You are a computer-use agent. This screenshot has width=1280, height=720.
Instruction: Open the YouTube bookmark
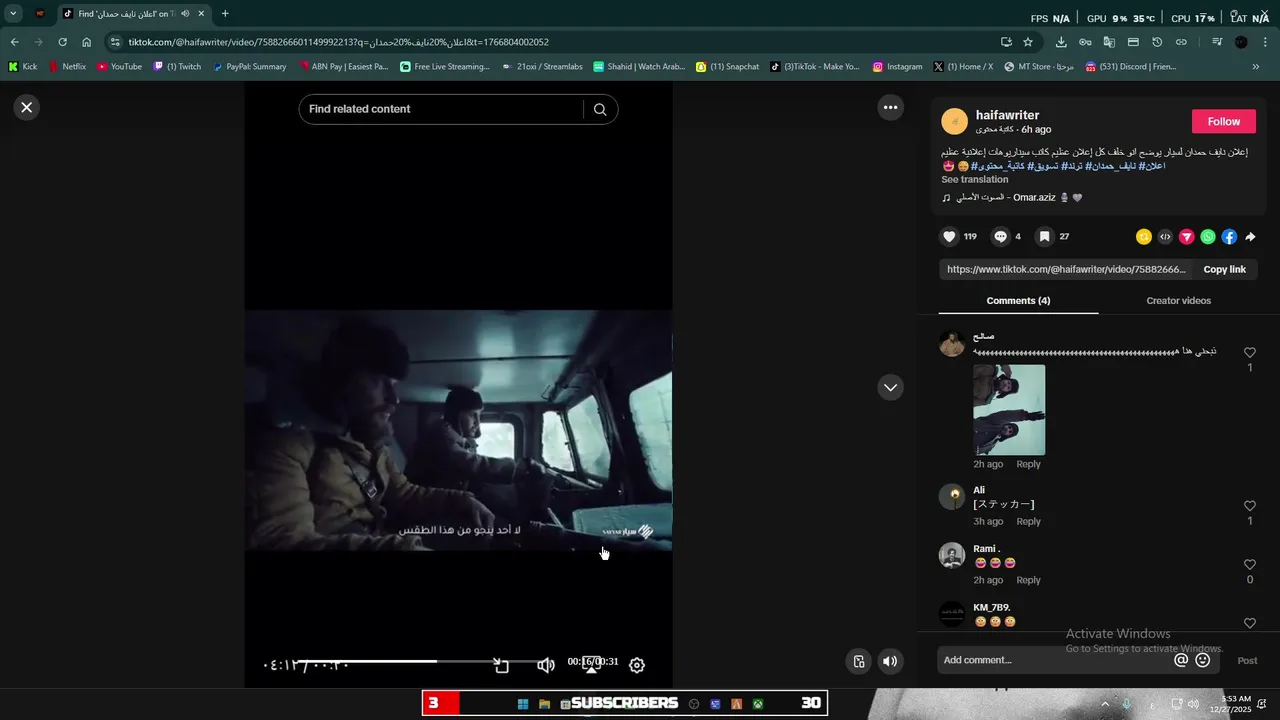120,67
